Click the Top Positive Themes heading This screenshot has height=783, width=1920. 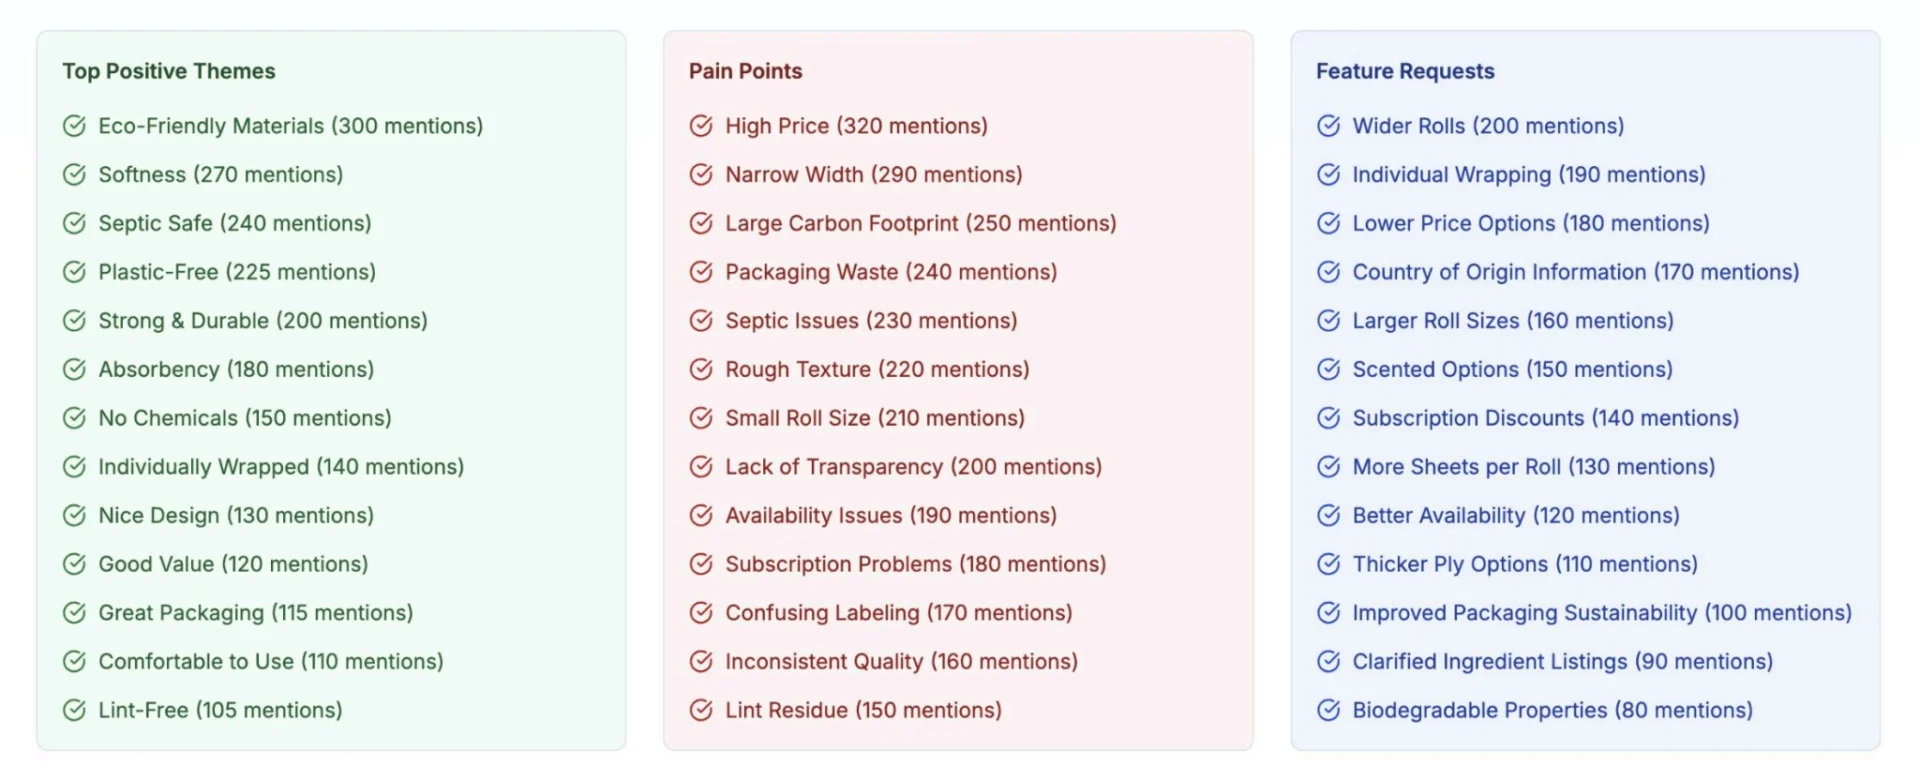(x=169, y=71)
